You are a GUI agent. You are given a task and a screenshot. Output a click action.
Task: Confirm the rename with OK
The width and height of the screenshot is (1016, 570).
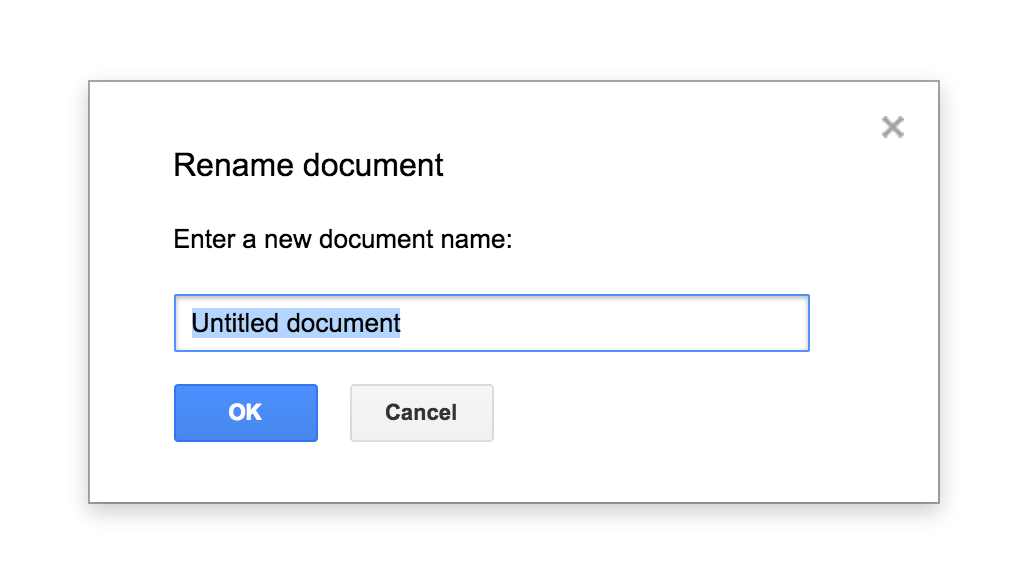(245, 412)
